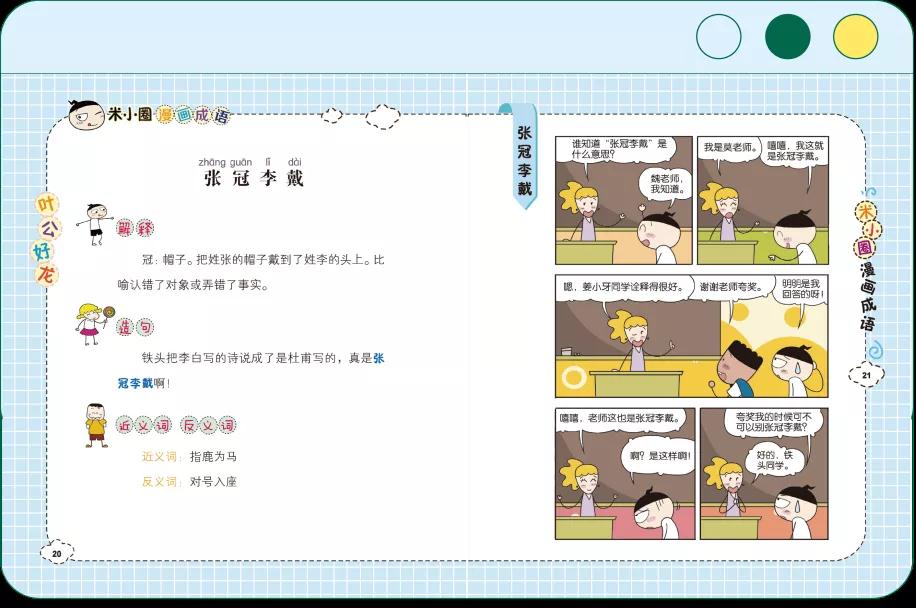
Task: Click page number 20 cloud badge
Action: pos(56,552)
